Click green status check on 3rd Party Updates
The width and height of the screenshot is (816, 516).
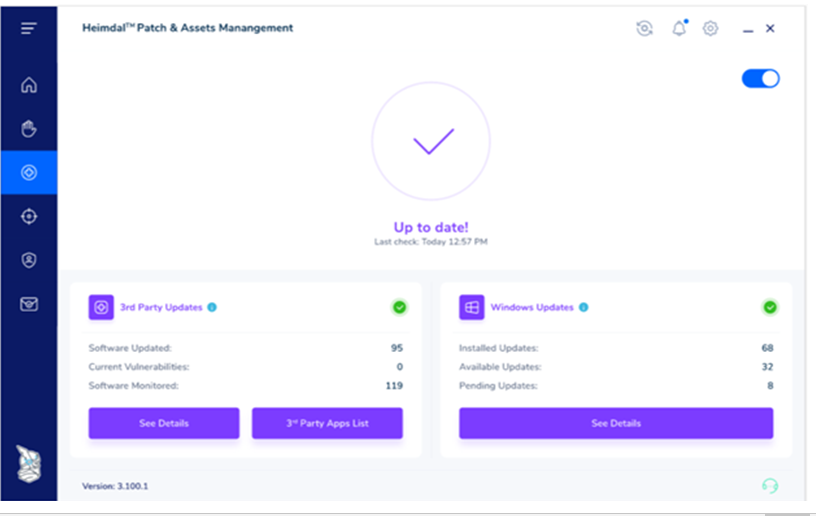[x=399, y=307]
